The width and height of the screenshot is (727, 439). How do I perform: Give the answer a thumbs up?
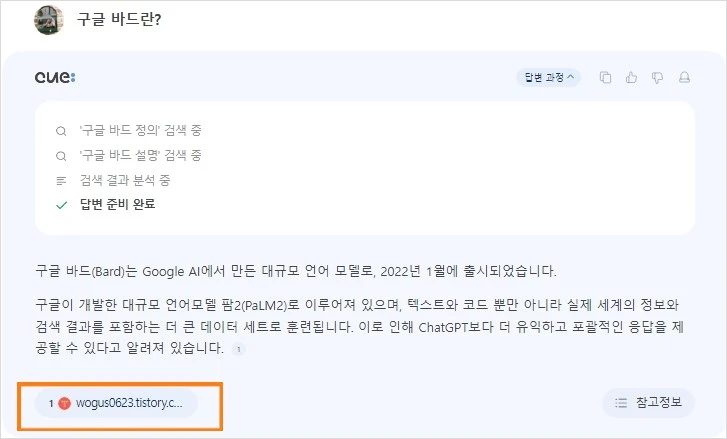click(x=631, y=77)
